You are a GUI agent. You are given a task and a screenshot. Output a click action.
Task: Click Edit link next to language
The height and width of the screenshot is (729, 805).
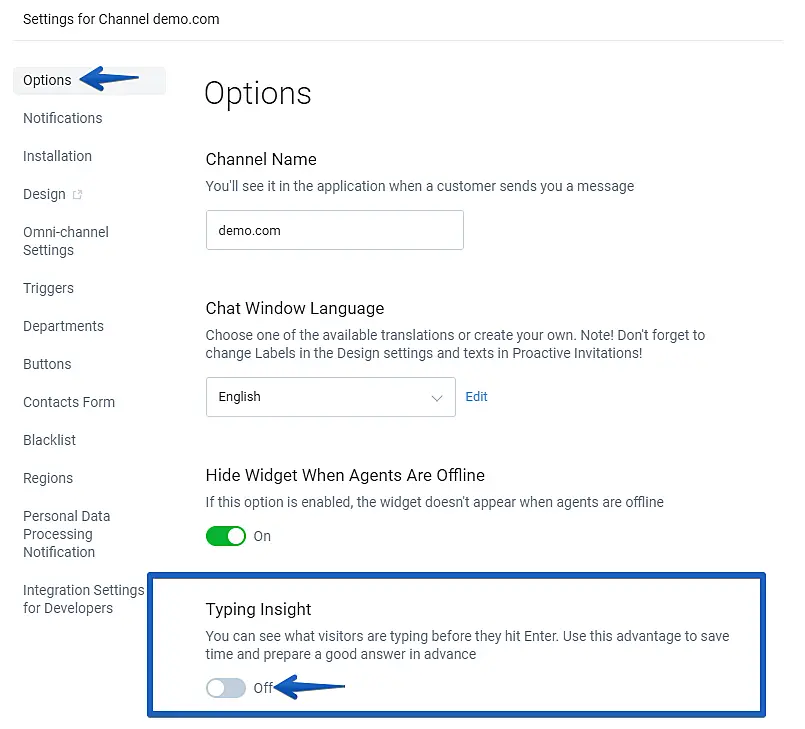[x=477, y=397]
